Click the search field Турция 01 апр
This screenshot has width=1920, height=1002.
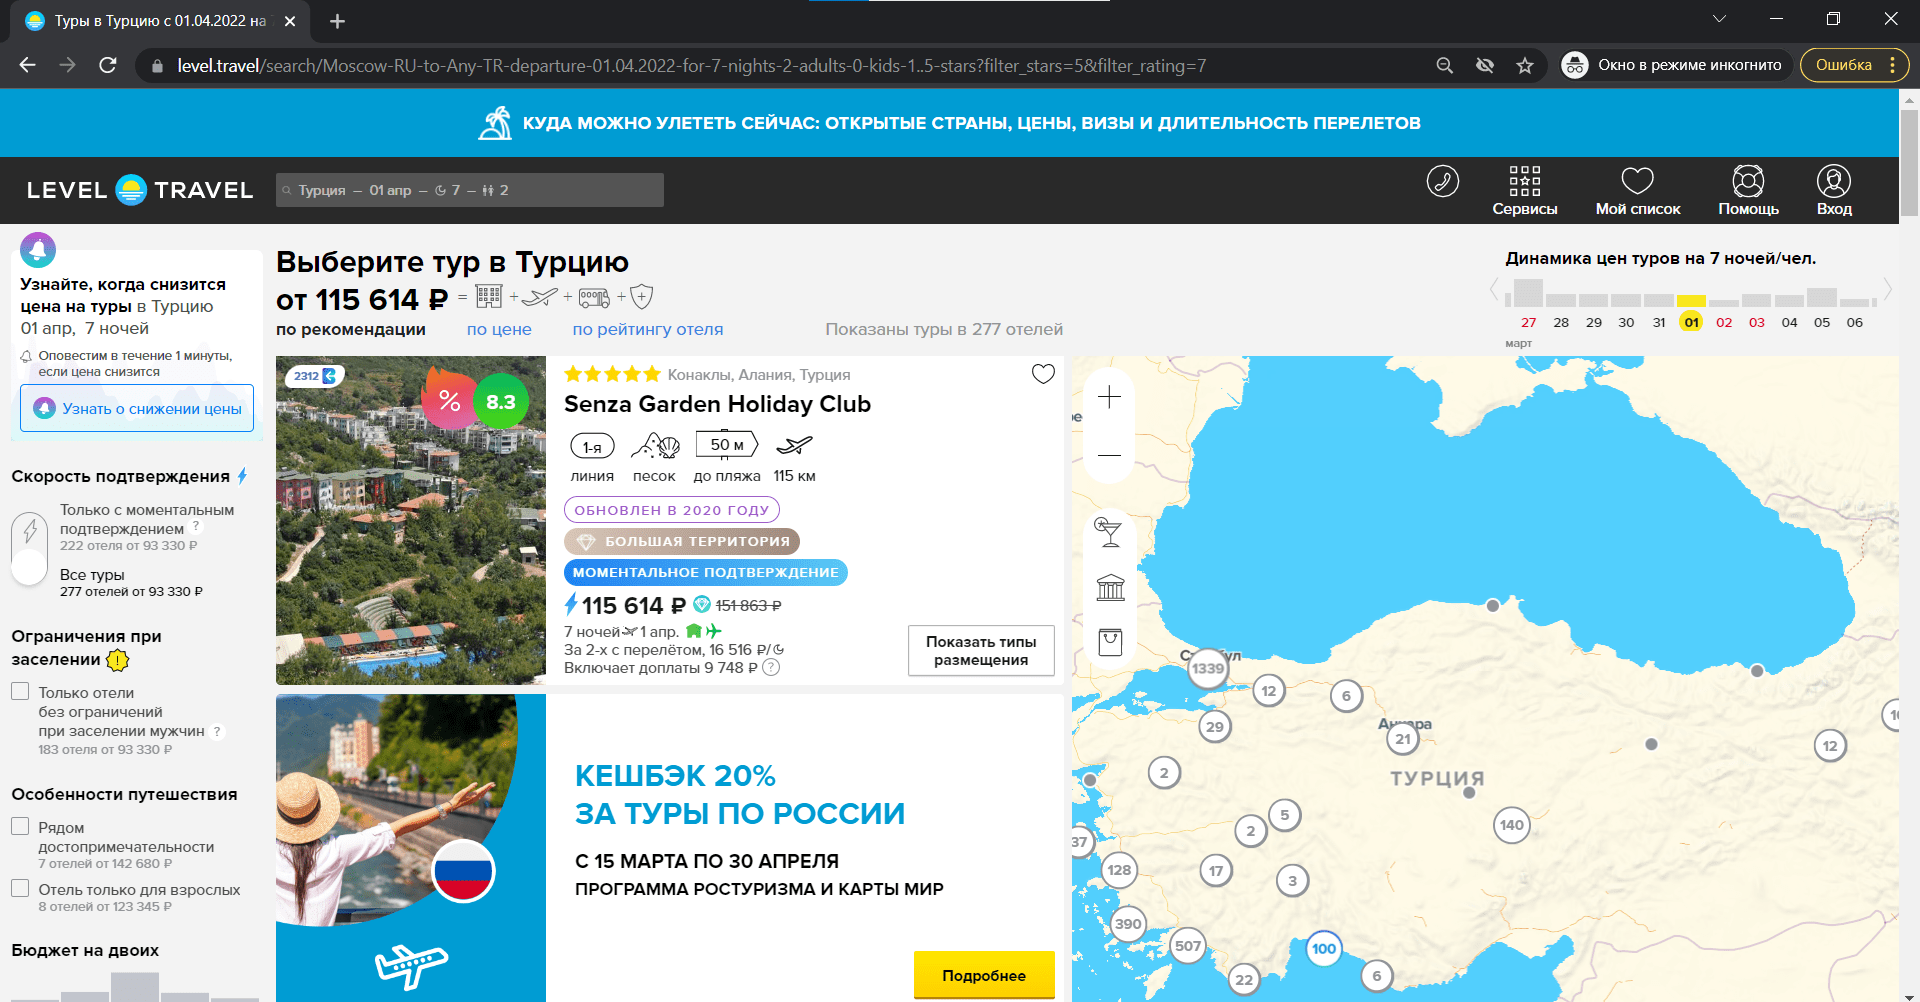point(470,190)
